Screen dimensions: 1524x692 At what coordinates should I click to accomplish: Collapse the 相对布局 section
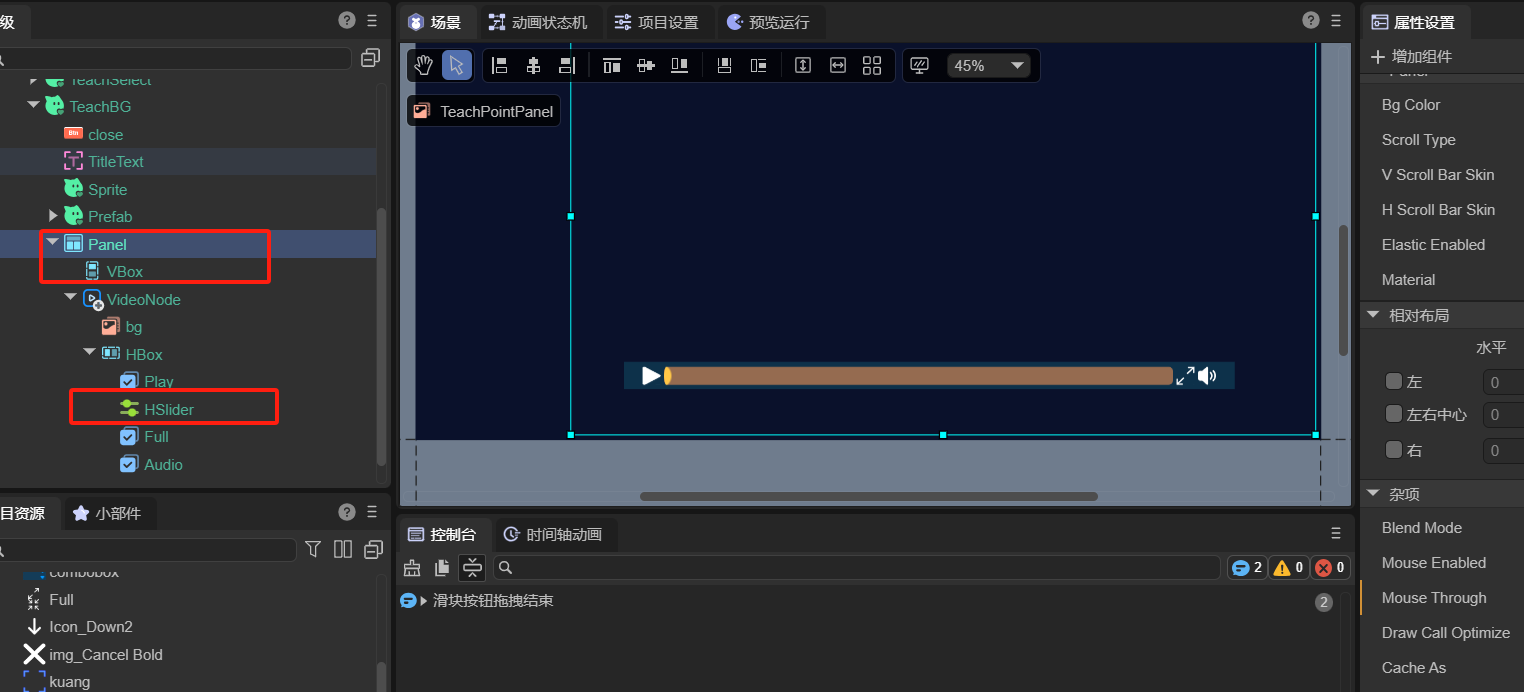[x=1374, y=314]
